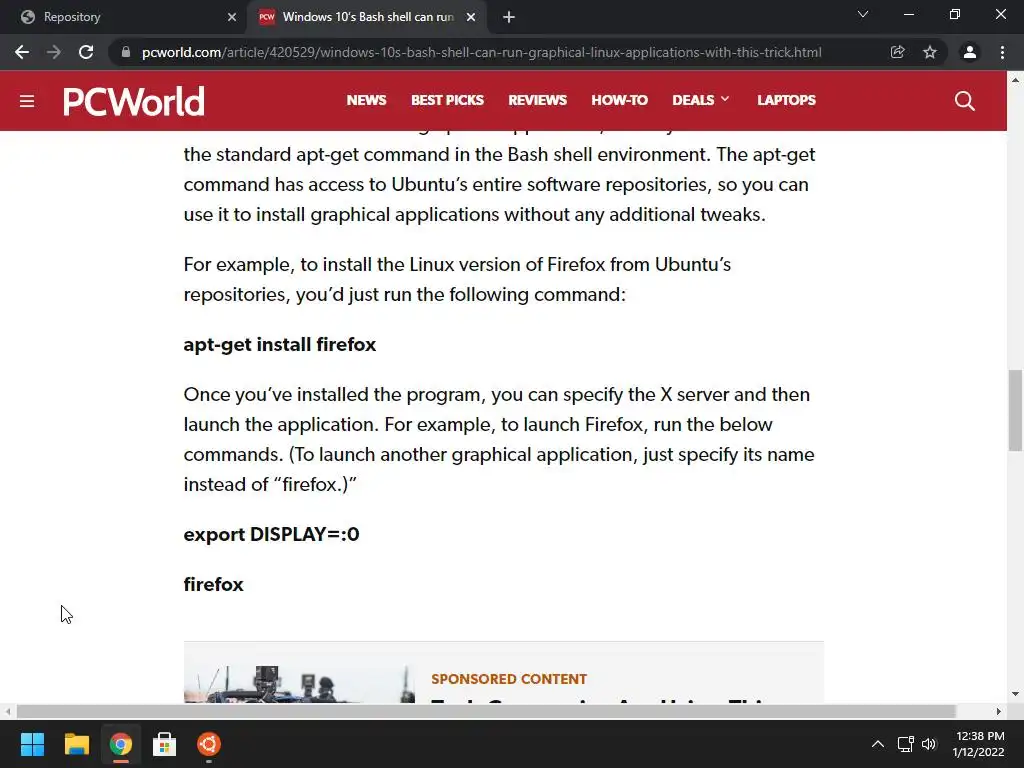Open a new browser tab
This screenshot has width=1024, height=768.
point(509,17)
